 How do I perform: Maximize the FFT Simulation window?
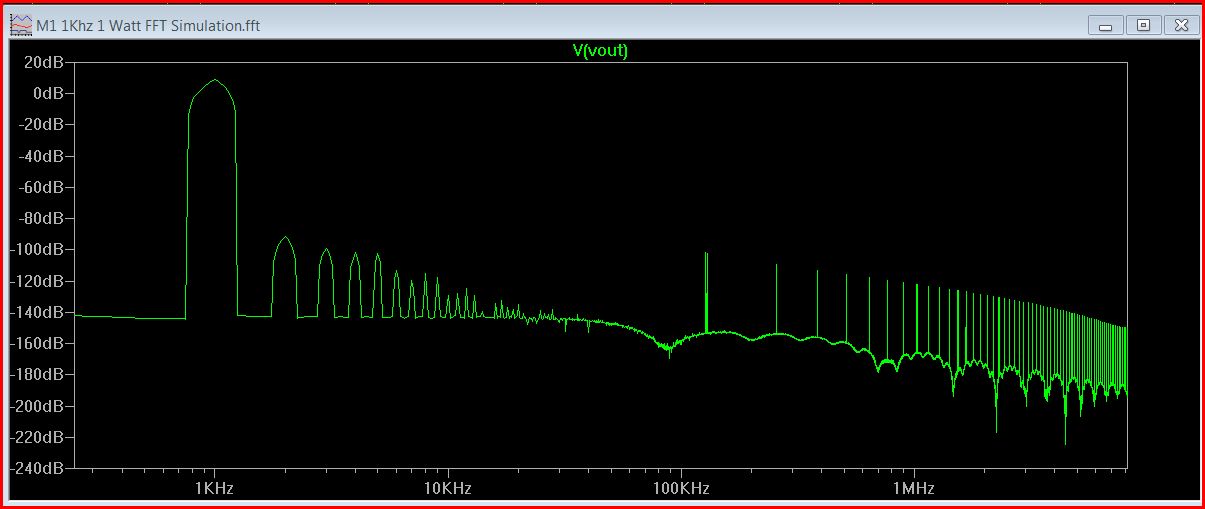[x=1144, y=26]
